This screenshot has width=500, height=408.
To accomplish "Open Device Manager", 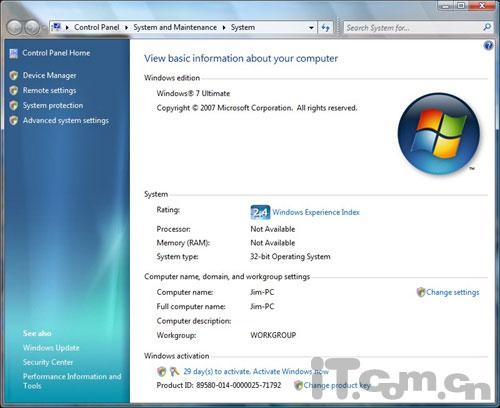I will tap(49, 76).
